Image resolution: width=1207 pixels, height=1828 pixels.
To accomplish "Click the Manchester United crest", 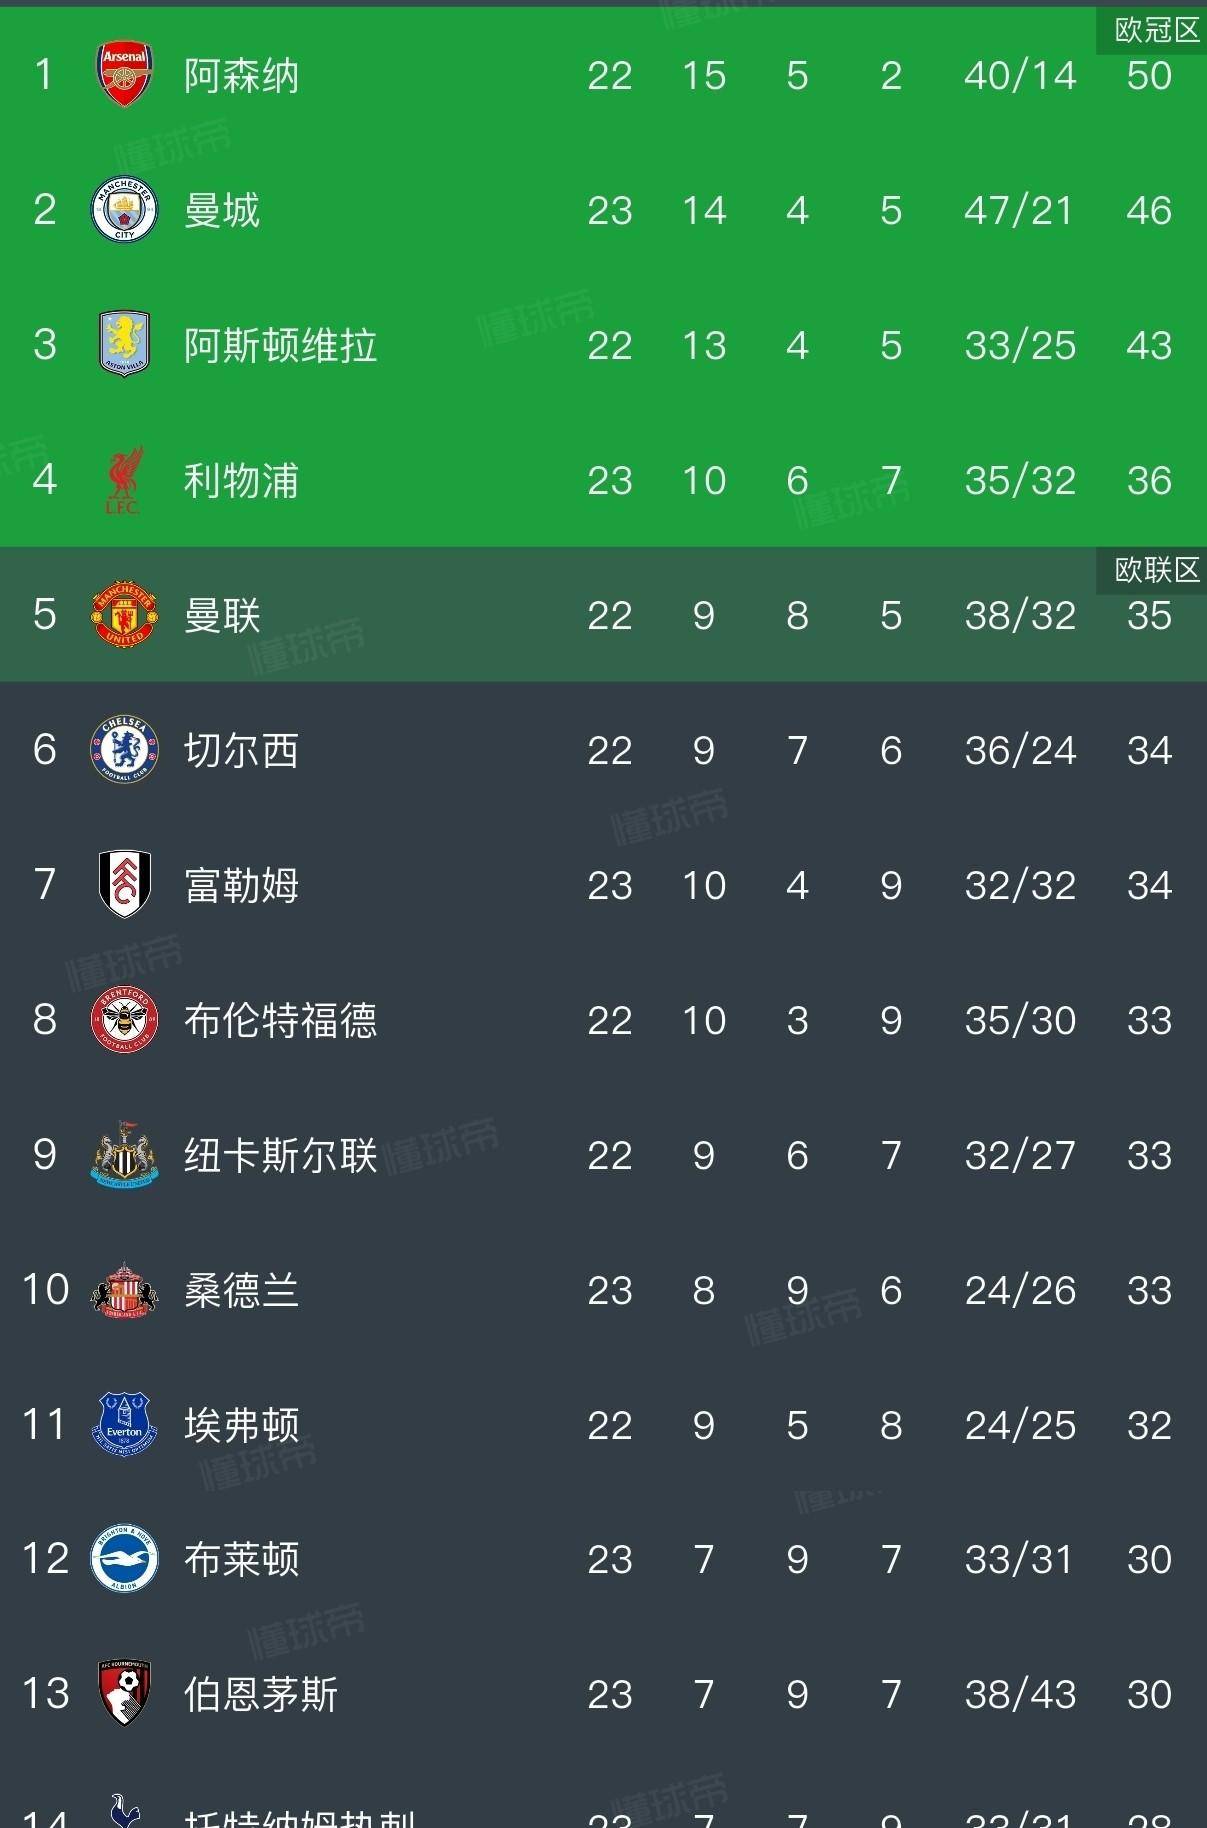I will coord(122,616).
